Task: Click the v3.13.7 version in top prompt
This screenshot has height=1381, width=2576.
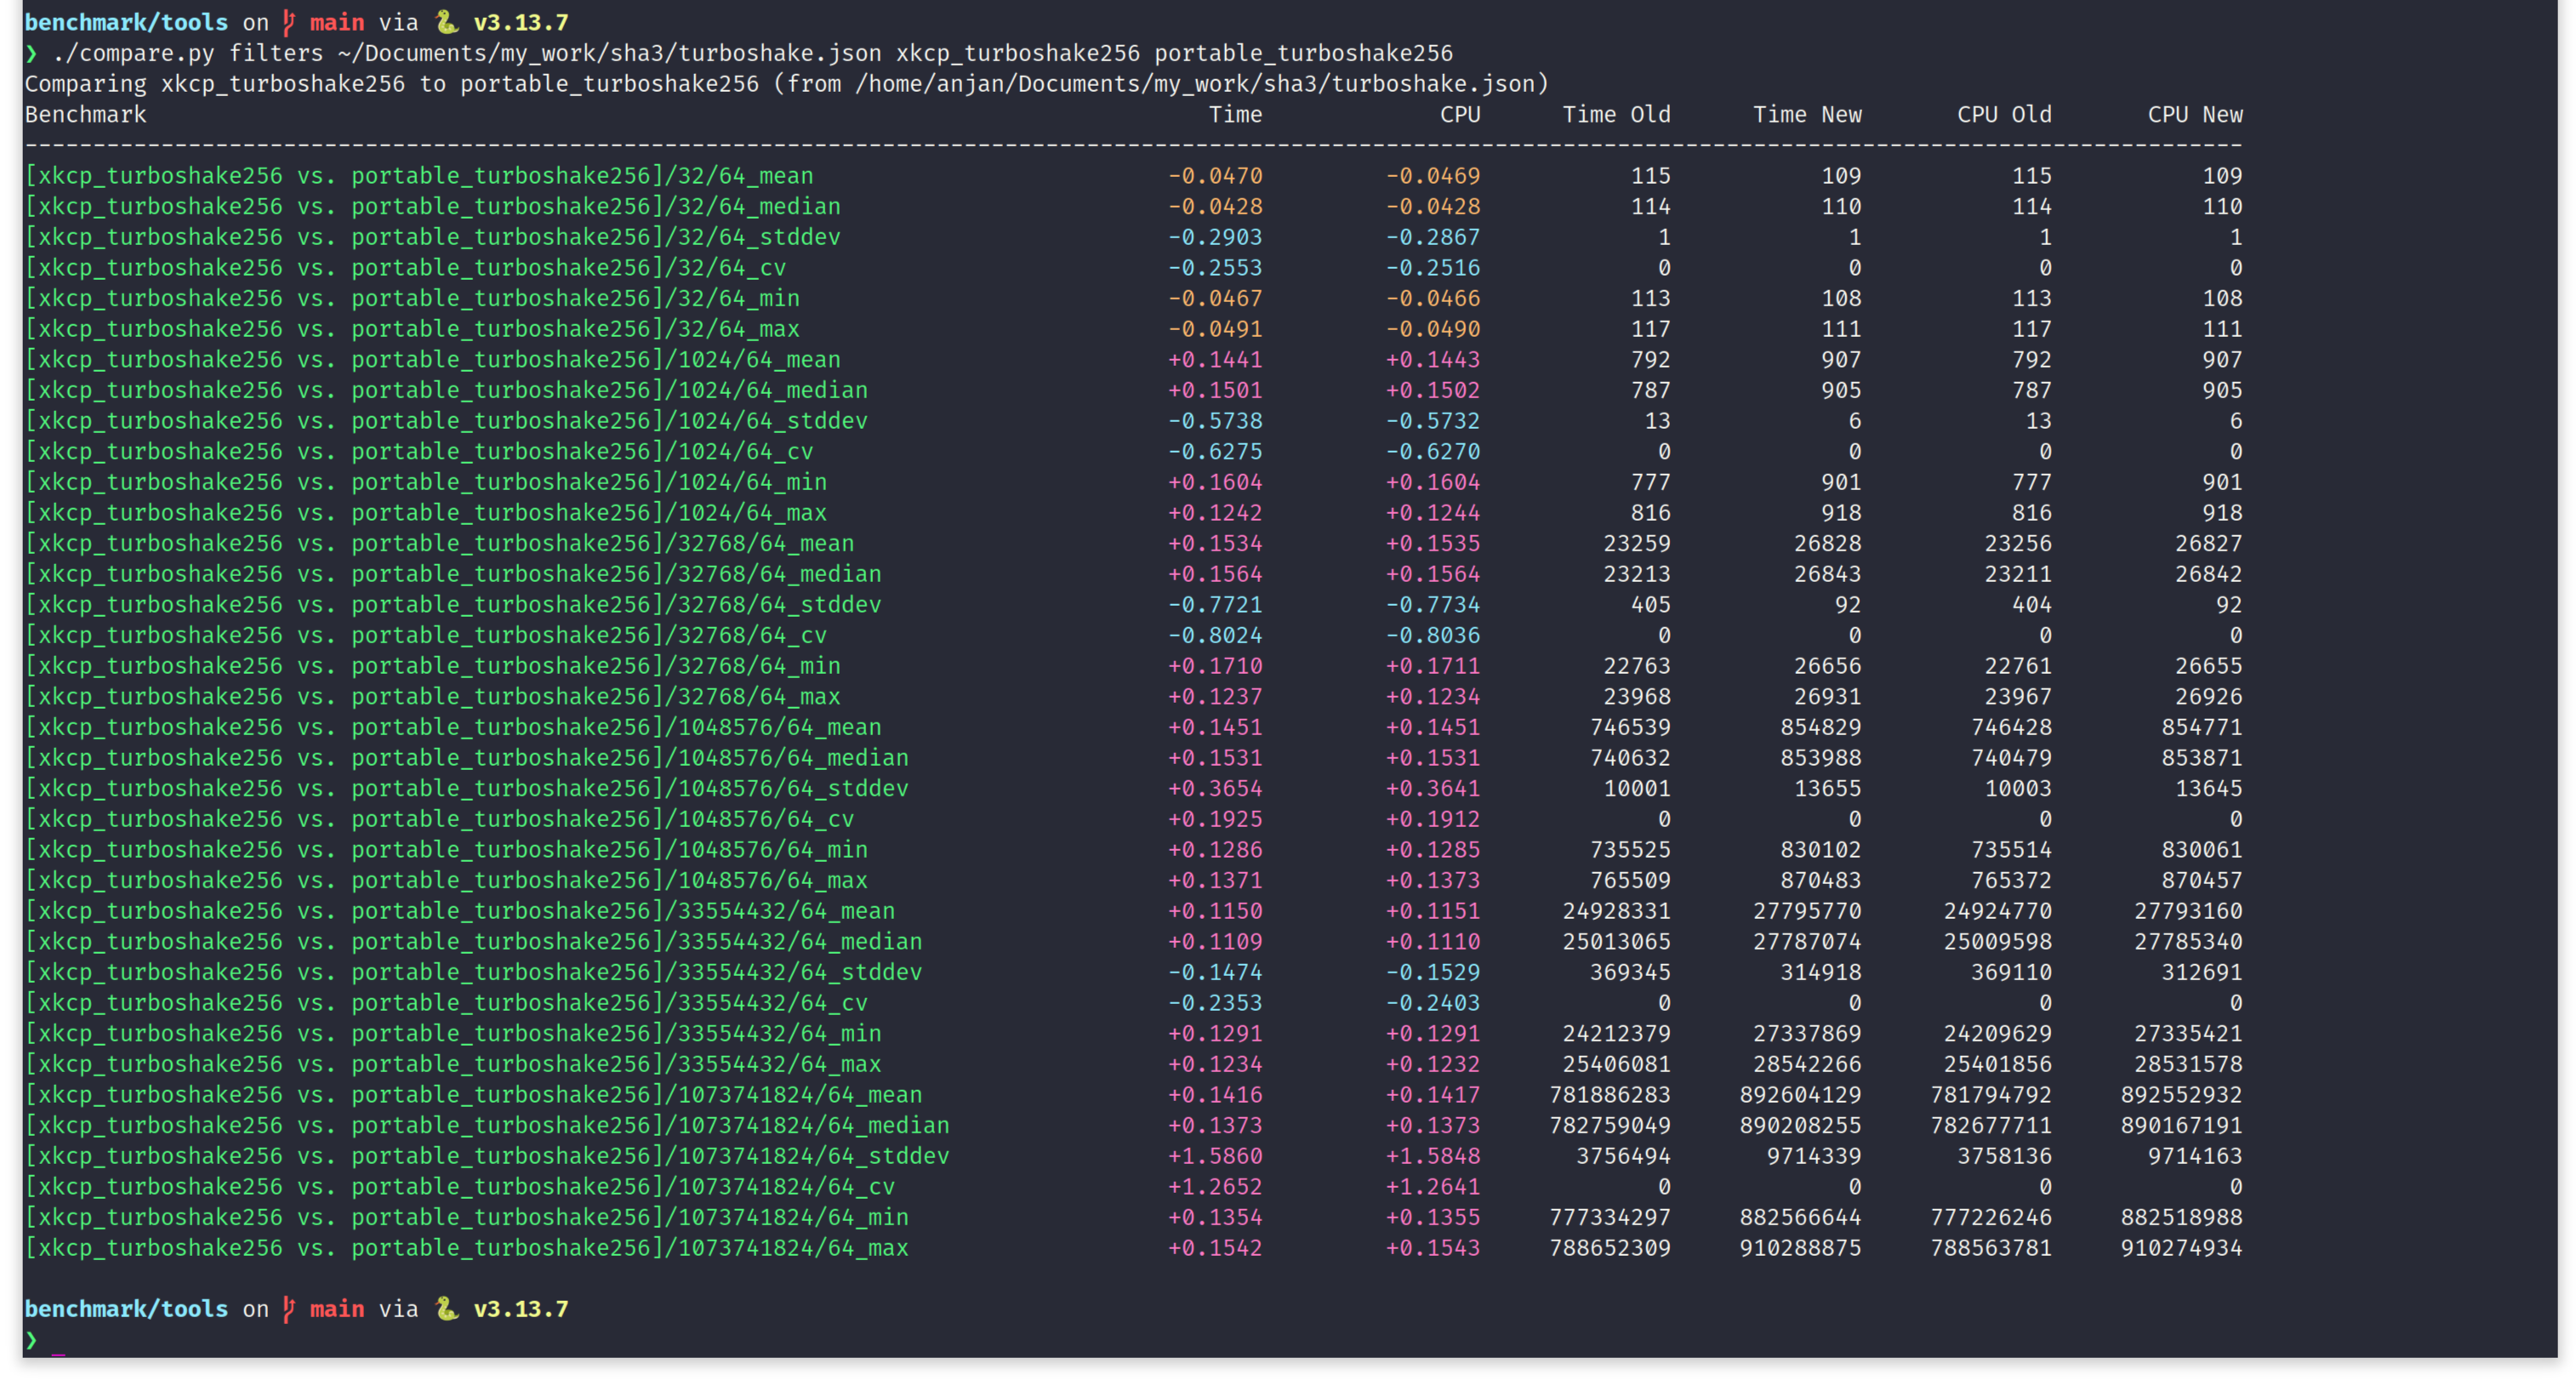Action: 520,21
